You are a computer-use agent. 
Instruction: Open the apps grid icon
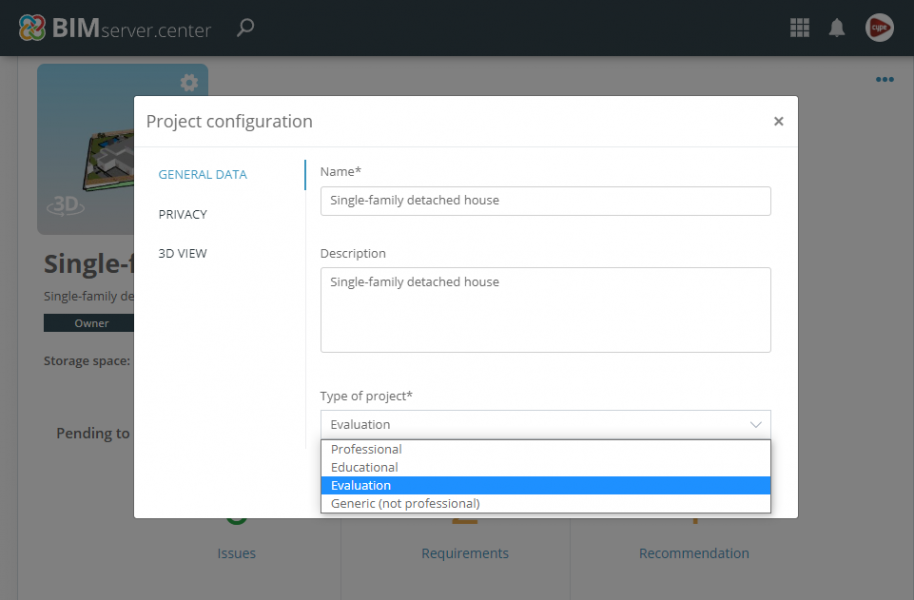coord(800,28)
